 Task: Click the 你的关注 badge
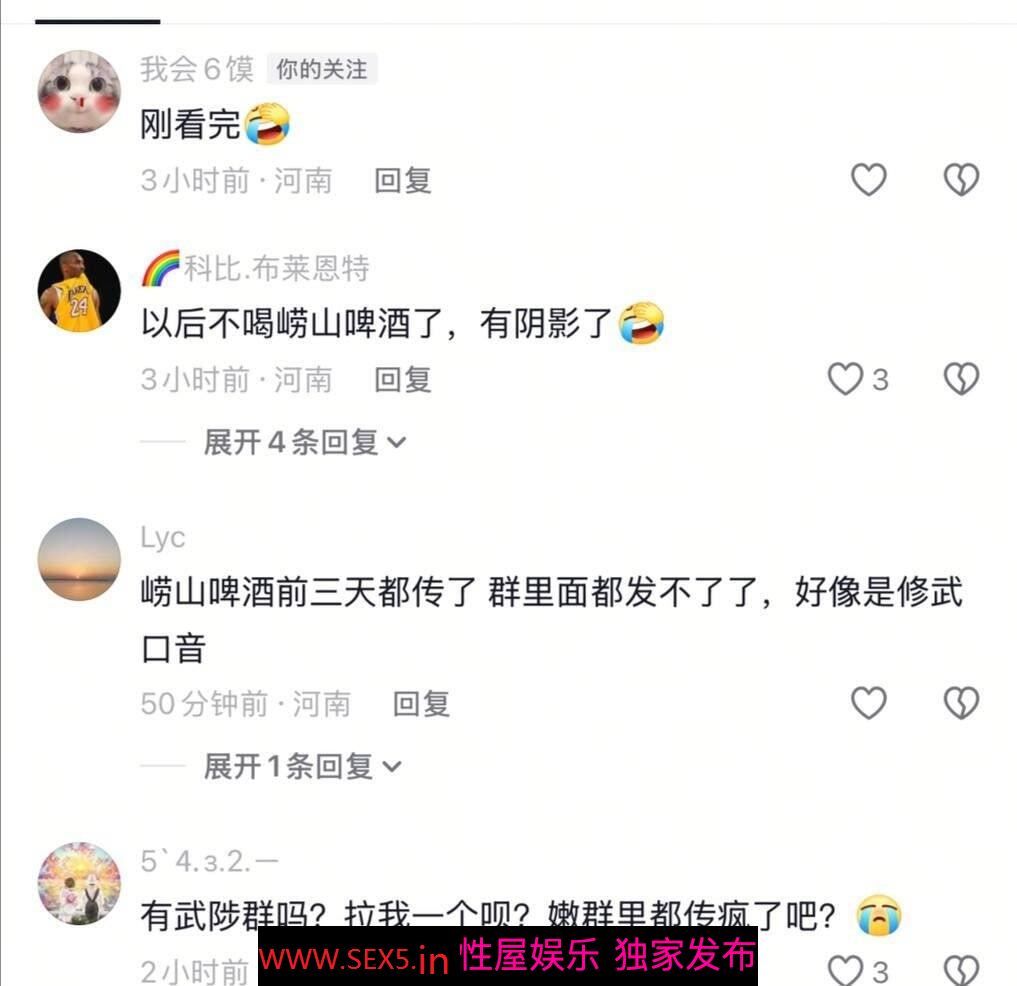(x=322, y=69)
